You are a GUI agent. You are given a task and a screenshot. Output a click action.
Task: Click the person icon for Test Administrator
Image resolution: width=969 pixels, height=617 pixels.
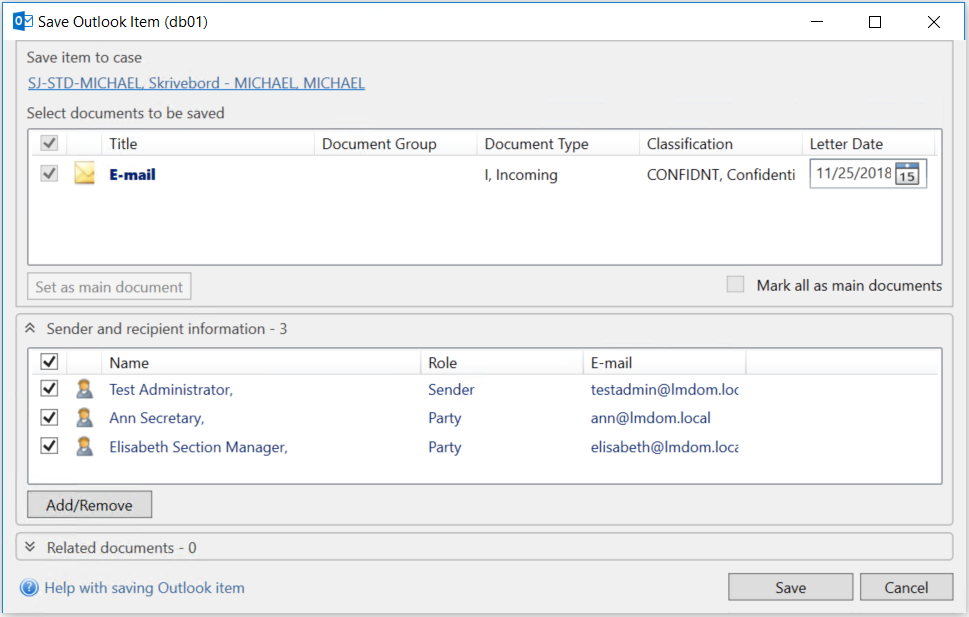tap(85, 390)
